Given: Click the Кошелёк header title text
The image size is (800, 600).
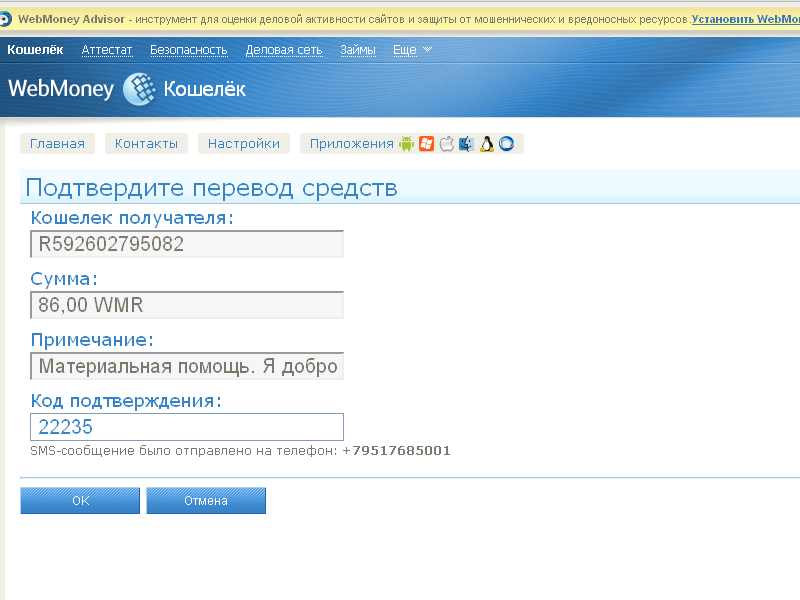Looking at the screenshot, I should [205, 89].
